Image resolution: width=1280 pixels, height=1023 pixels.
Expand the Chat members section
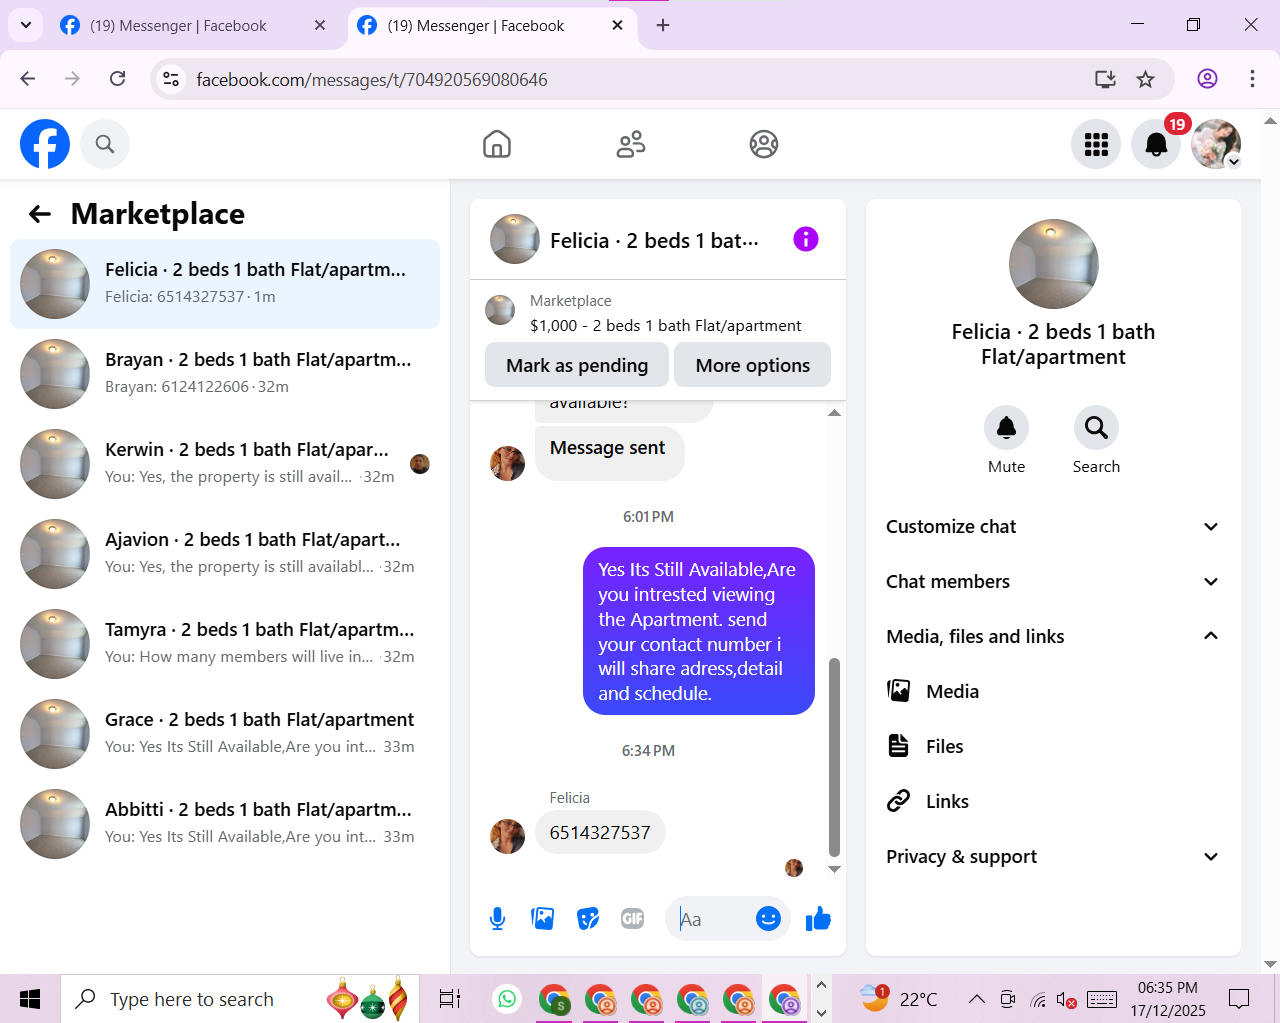1053,581
